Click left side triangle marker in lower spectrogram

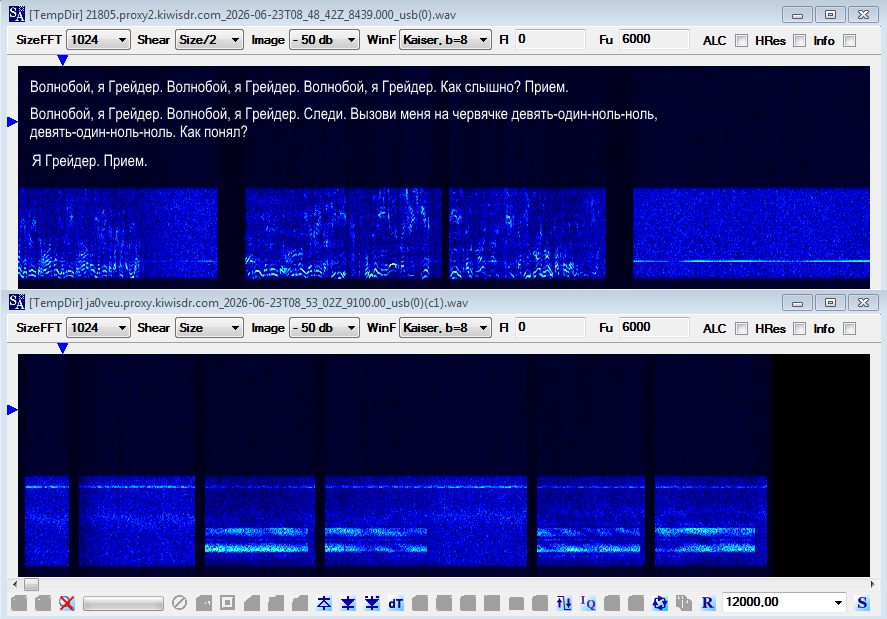(x=12, y=410)
